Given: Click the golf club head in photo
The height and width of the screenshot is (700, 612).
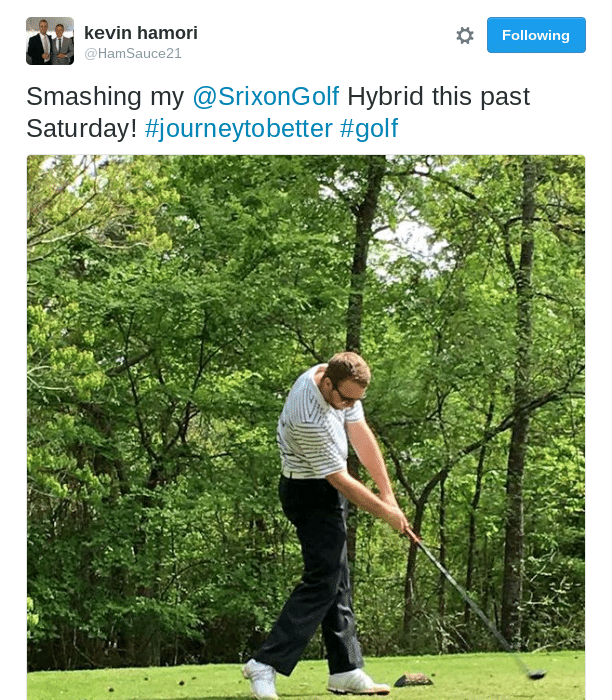Looking at the screenshot, I should click(x=536, y=673).
